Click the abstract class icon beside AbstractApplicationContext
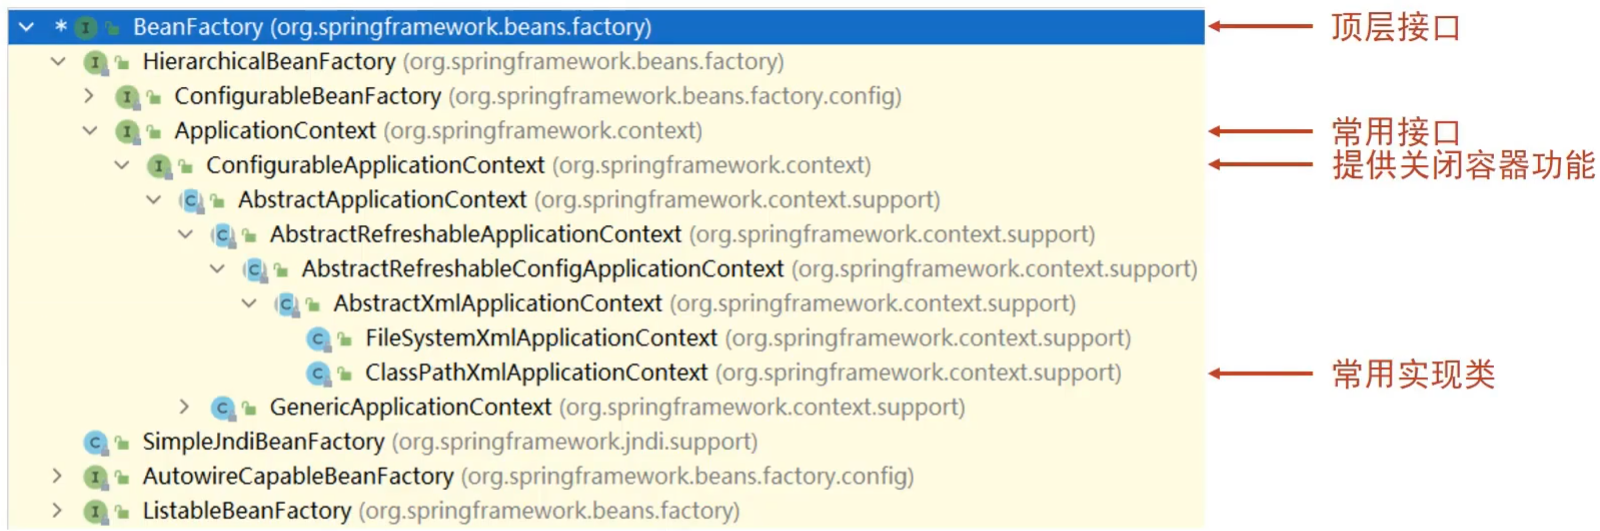 [x=191, y=200]
